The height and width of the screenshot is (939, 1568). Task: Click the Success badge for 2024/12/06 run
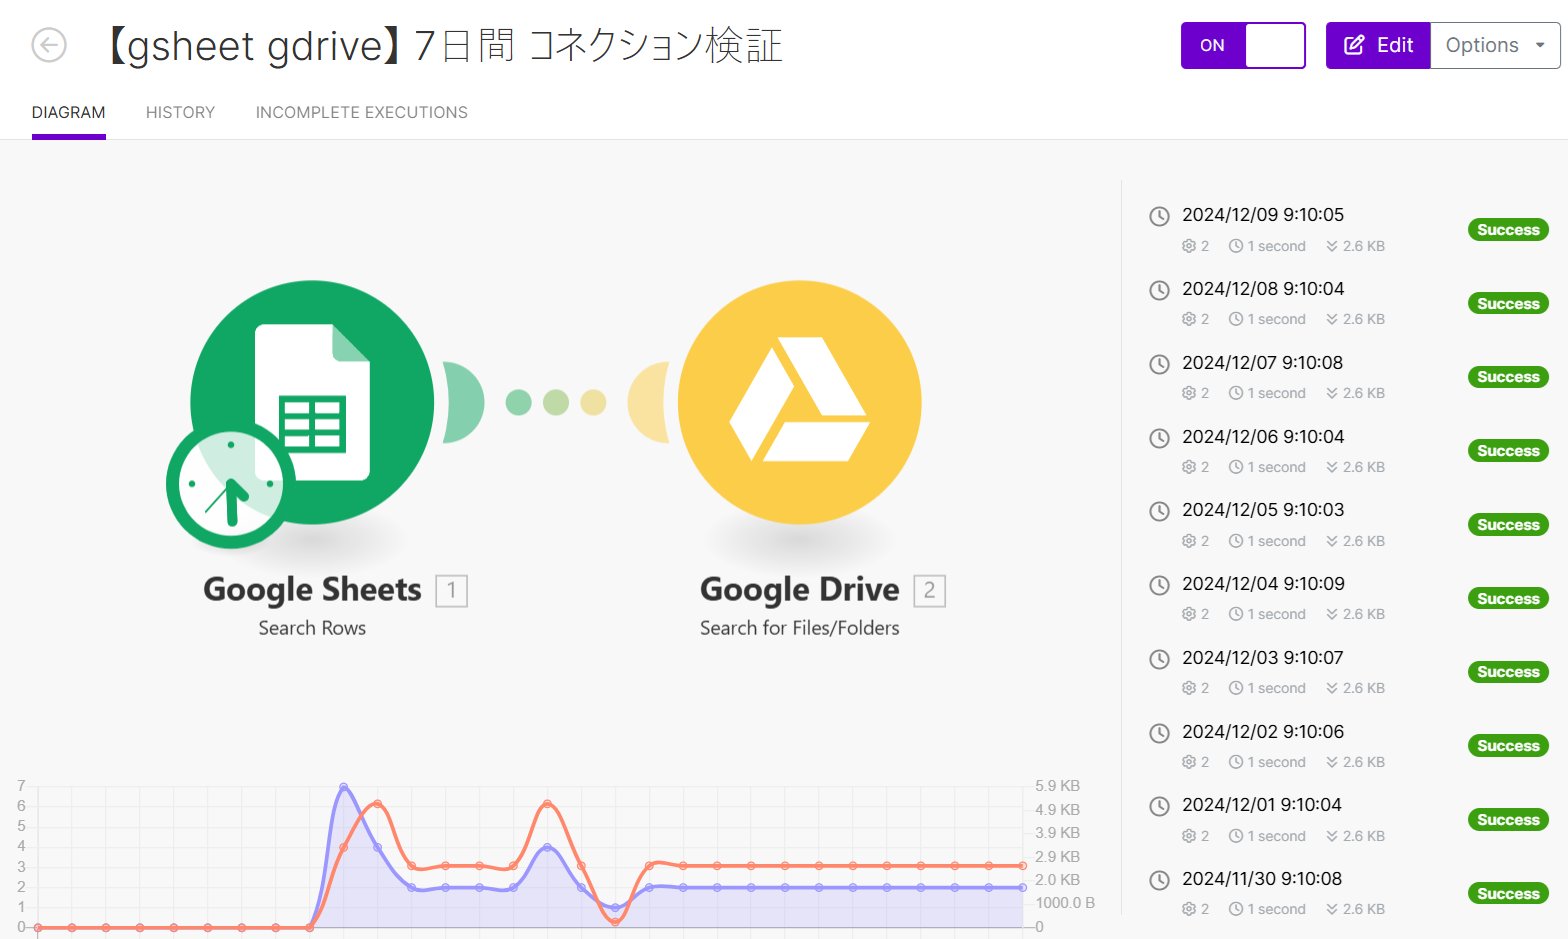1508,451
